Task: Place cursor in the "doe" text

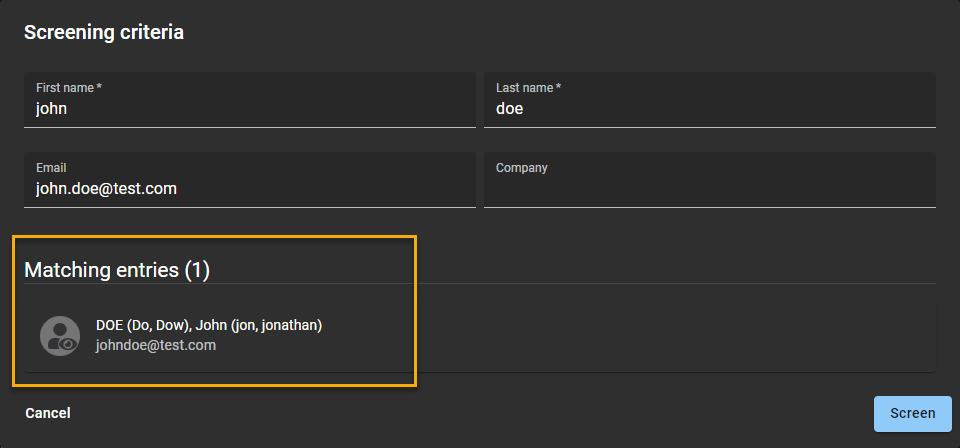Action: click(x=509, y=108)
